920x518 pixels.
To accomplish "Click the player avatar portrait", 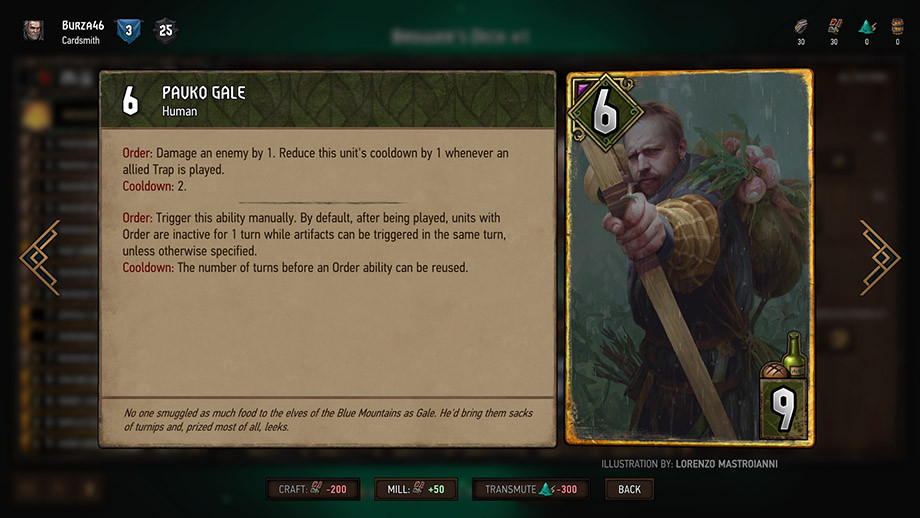I will (x=33, y=31).
